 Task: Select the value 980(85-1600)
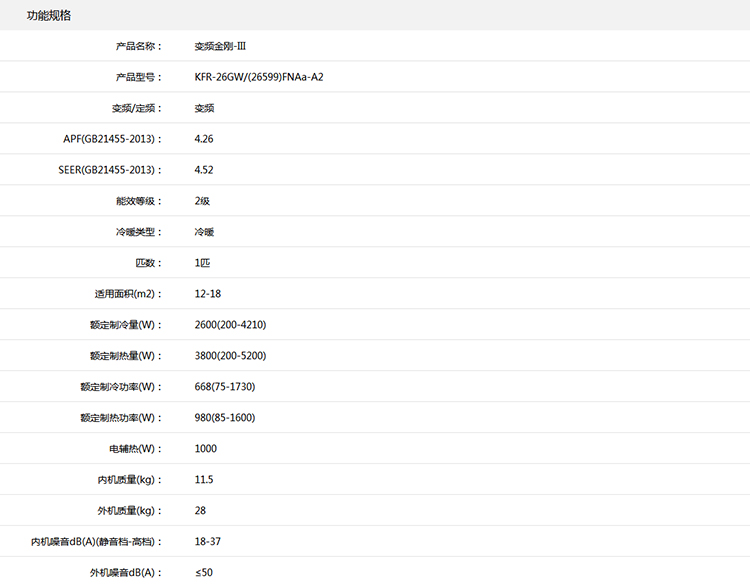(x=225, y=418)
